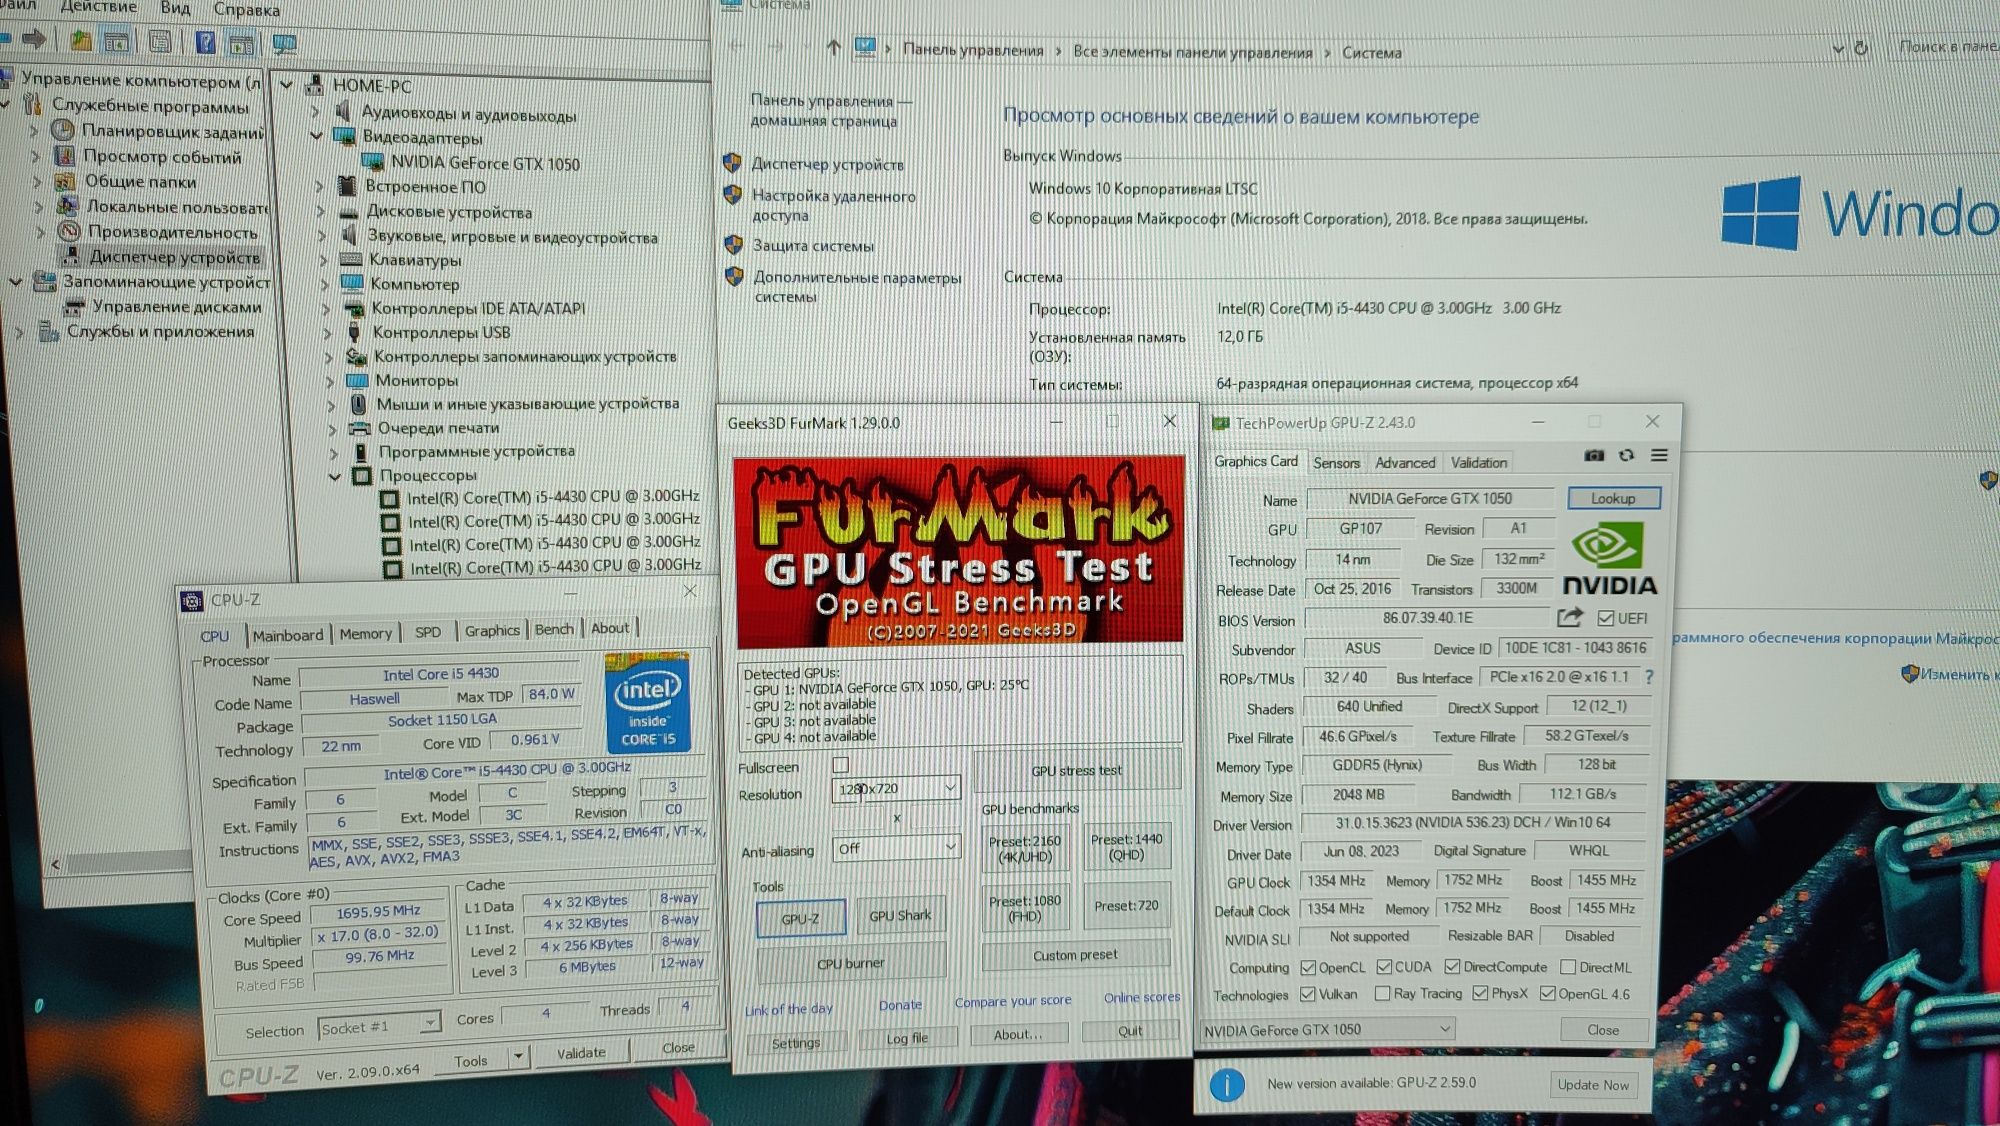Open the Resolution dropdown in FurMark
Viewport: 2000px width, 1126px height.
coord(896,788)
